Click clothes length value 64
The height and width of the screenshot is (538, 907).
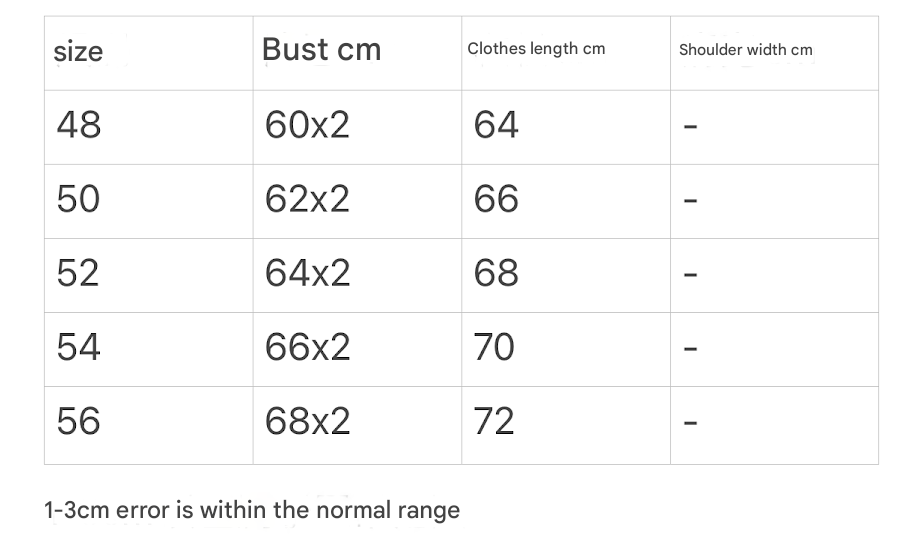click(496, 125)
